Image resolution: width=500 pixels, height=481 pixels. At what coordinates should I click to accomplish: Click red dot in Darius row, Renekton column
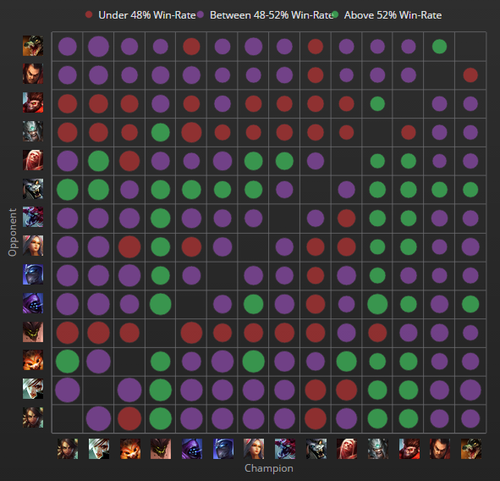click(x=470, y=75)
